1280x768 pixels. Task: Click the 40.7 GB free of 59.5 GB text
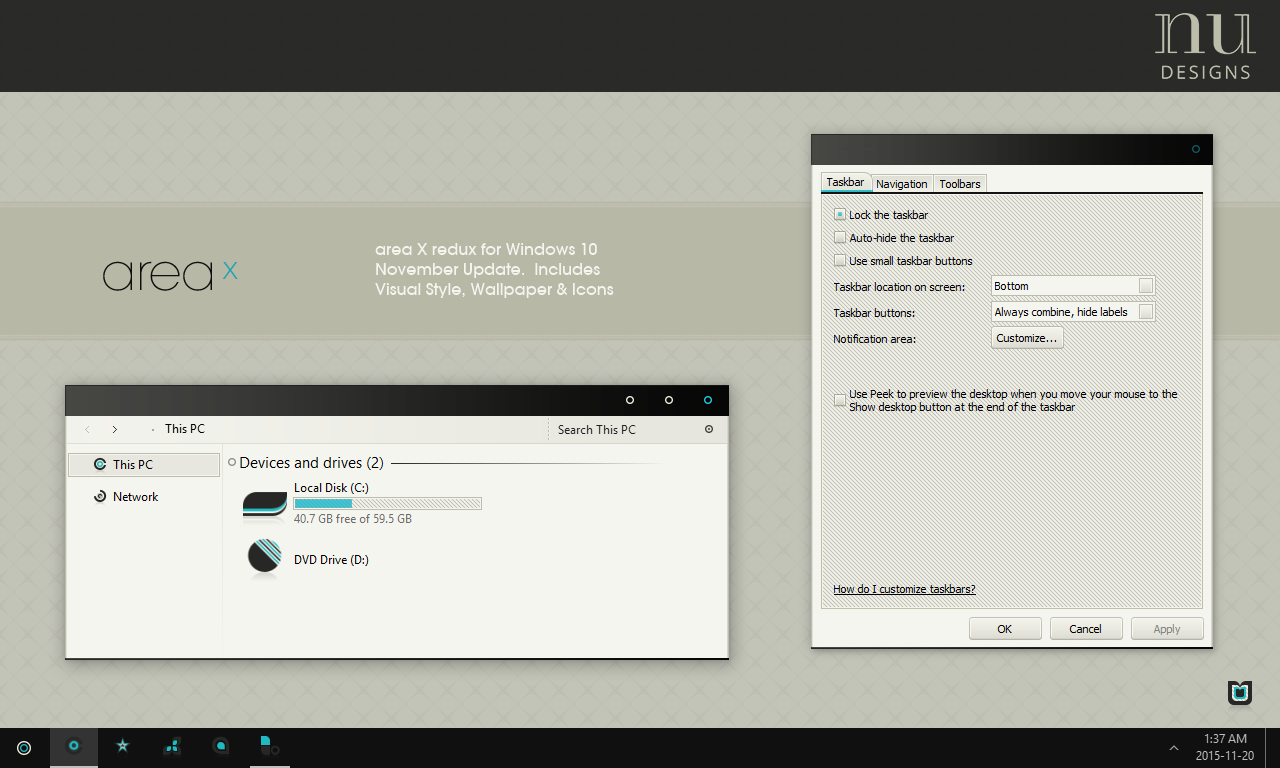point(353,519)
